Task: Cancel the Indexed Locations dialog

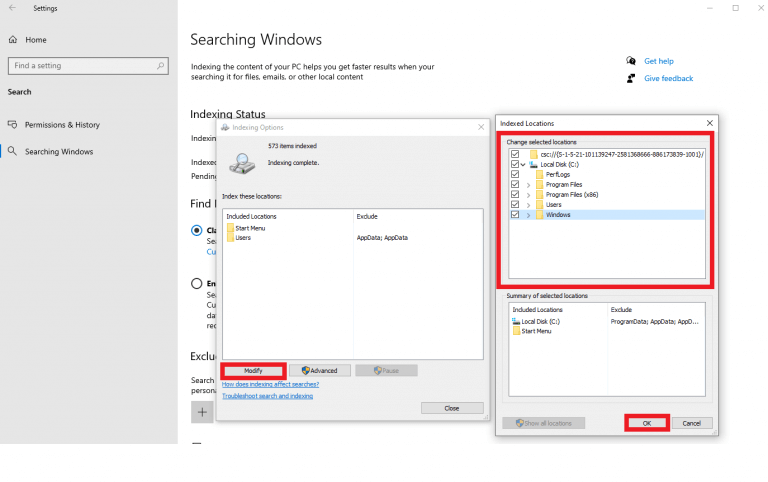Action: [692, 423]
